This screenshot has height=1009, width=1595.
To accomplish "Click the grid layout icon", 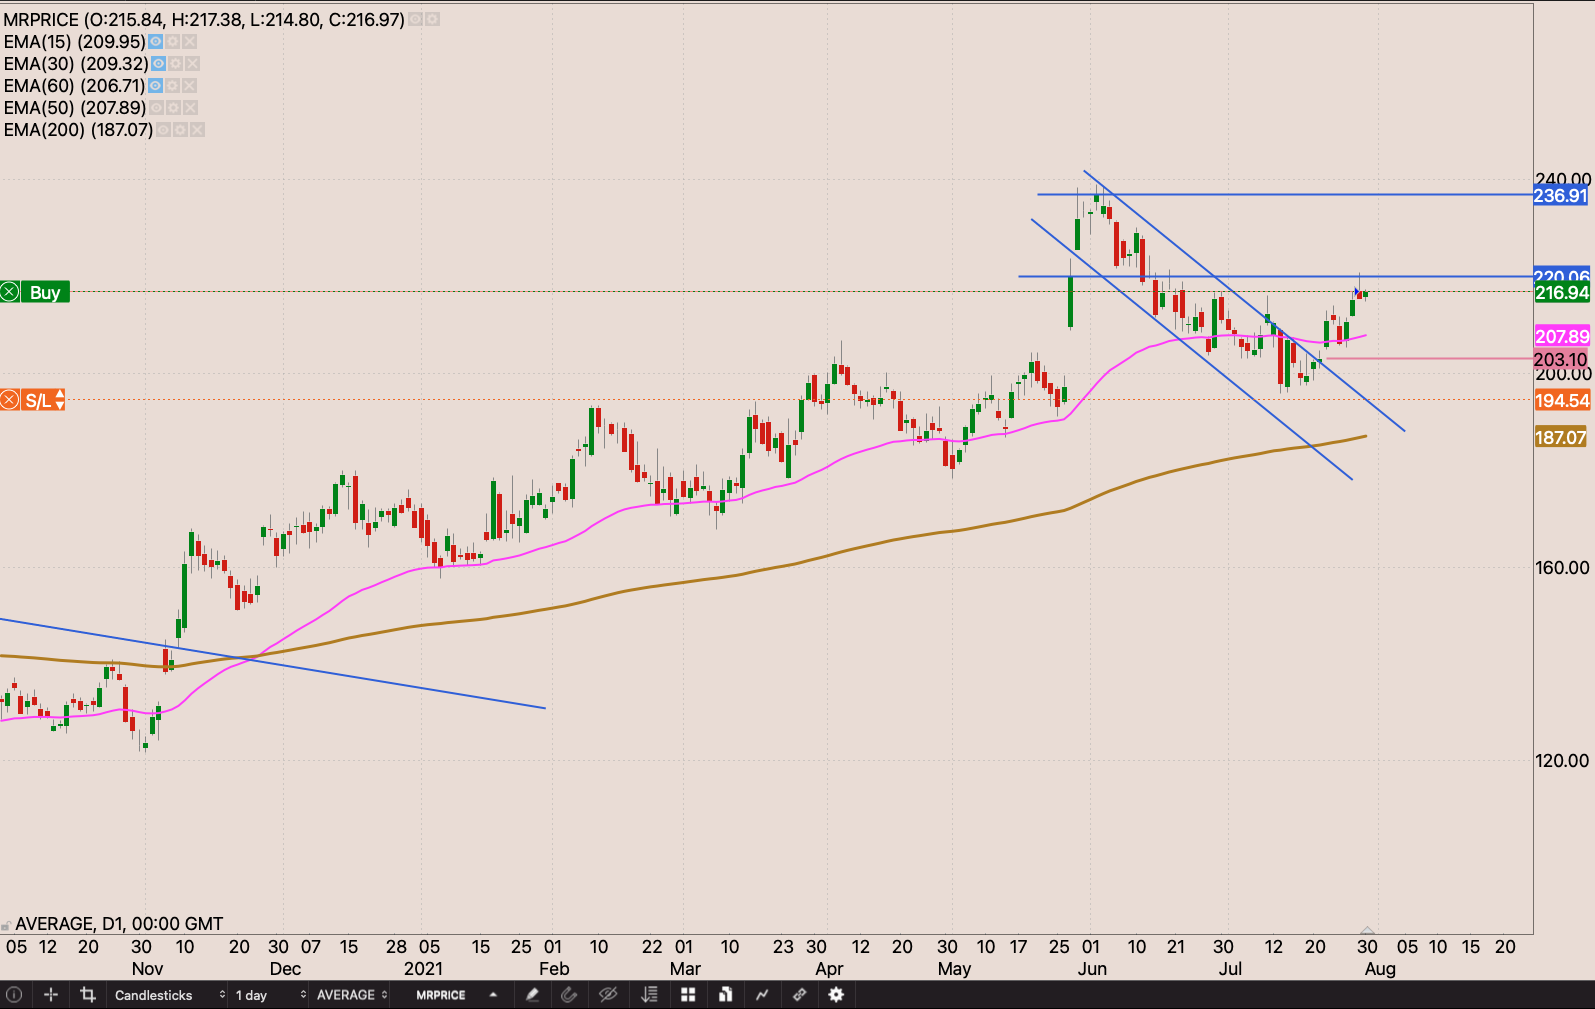I will point(688,995).
